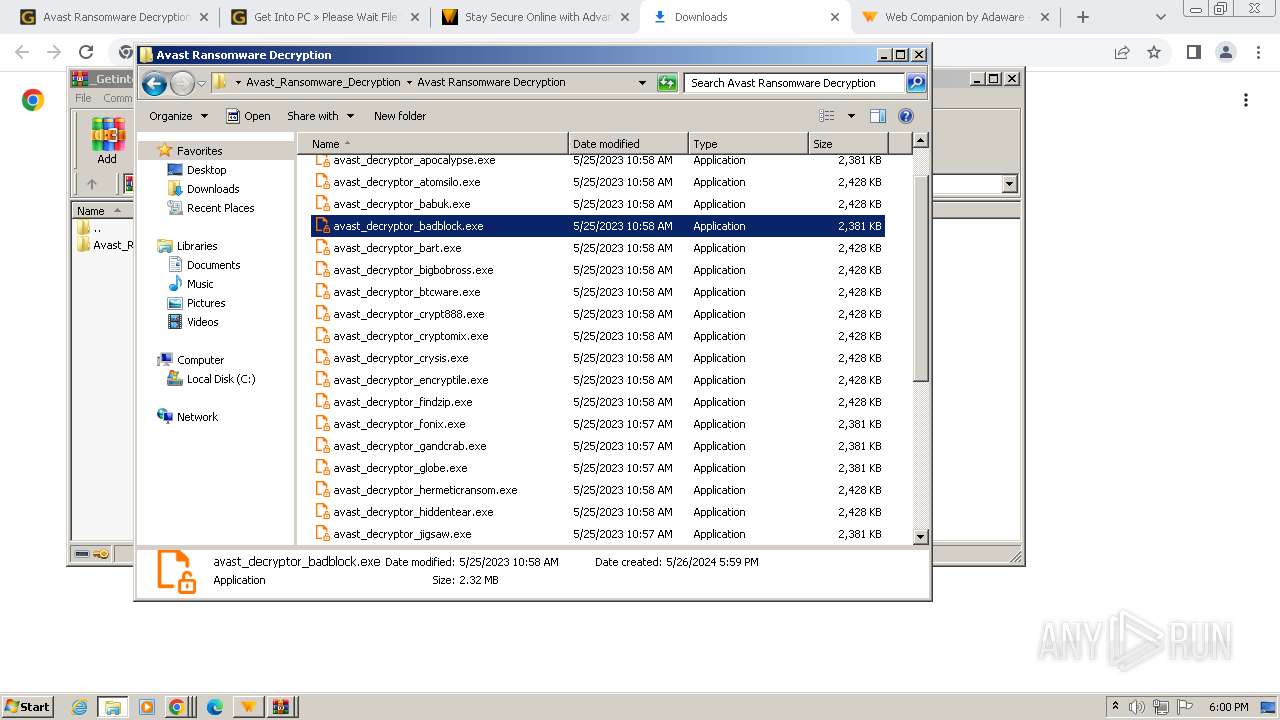Open Videos library
1280x720 pixels.
(202, 322)
